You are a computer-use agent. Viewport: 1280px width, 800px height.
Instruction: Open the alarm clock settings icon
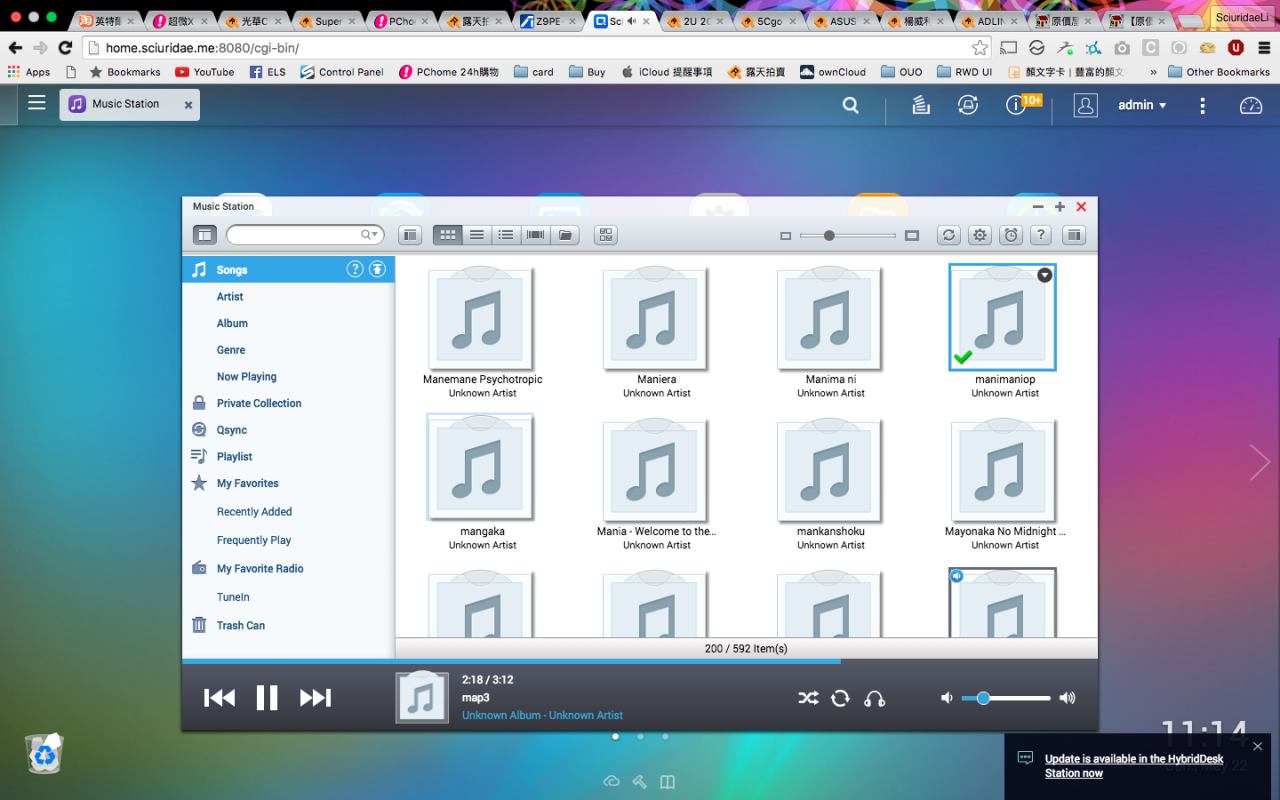pyautogui.click(x=1011, y=235)
